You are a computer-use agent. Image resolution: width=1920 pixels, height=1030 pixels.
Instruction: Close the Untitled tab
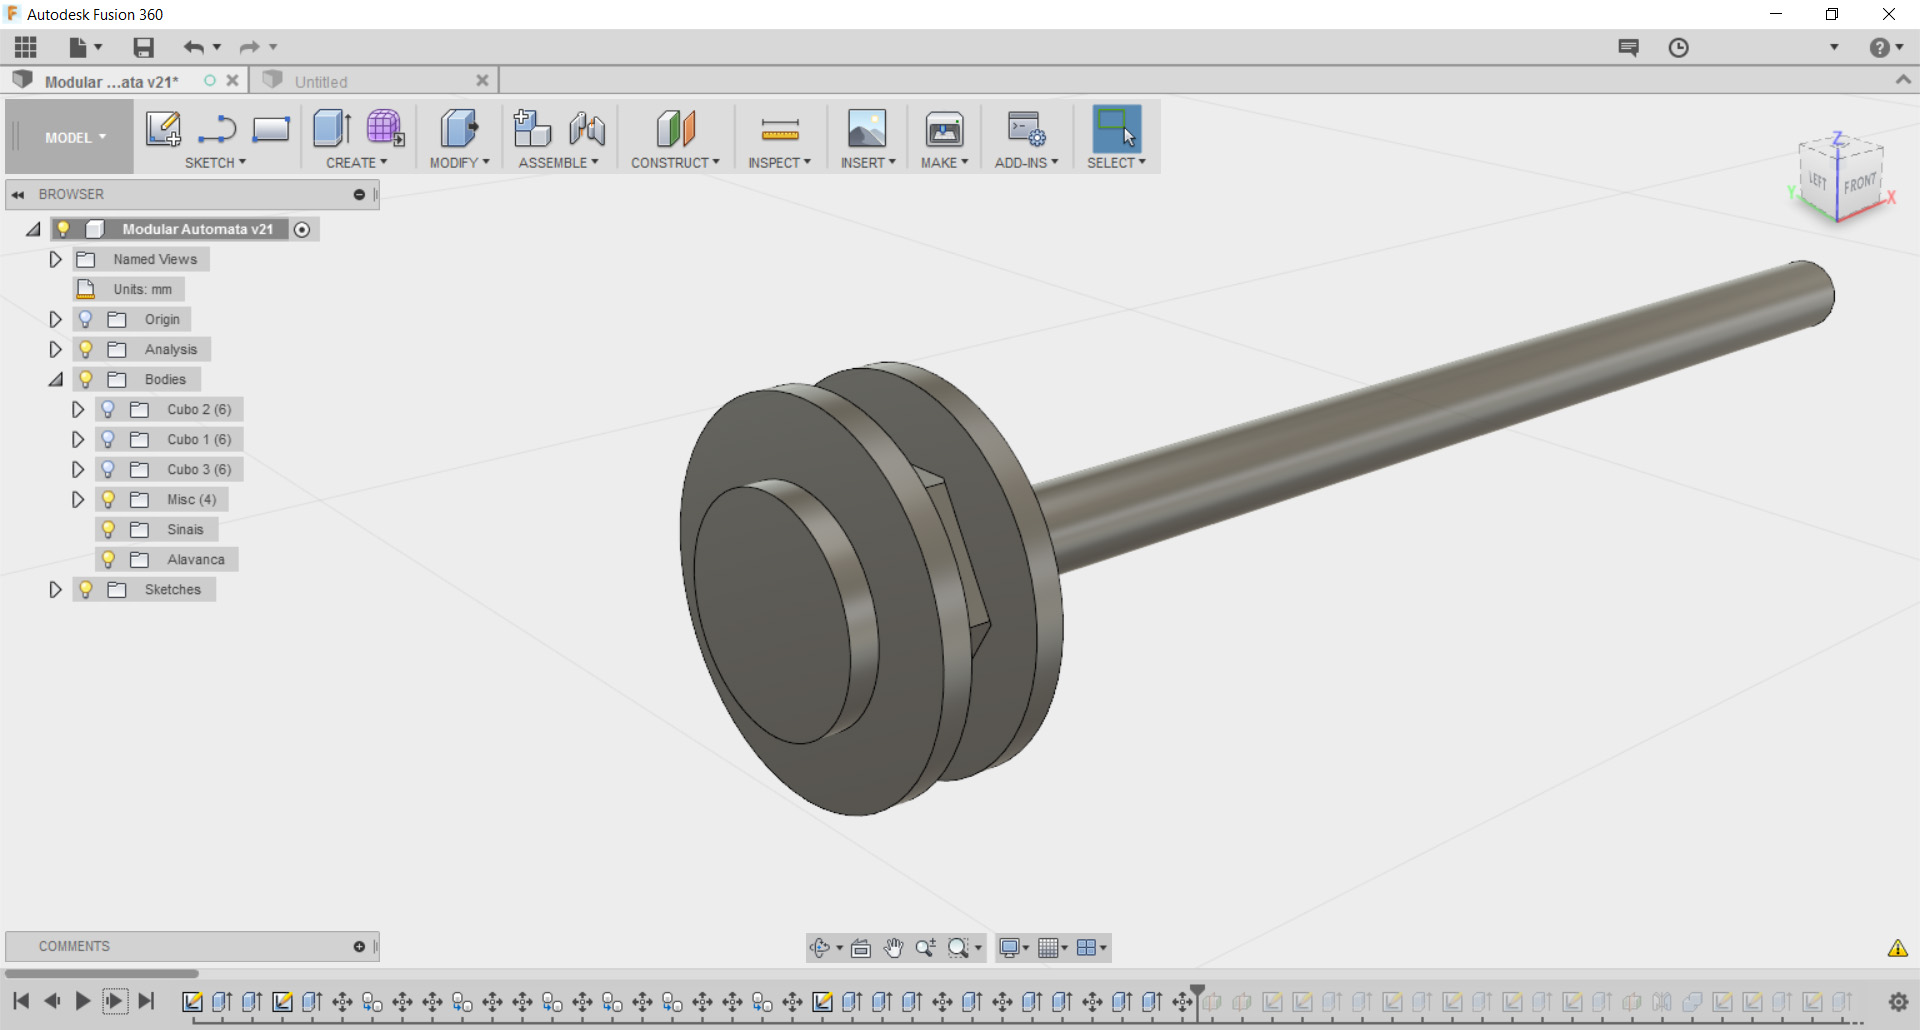[x=482, y=80]
